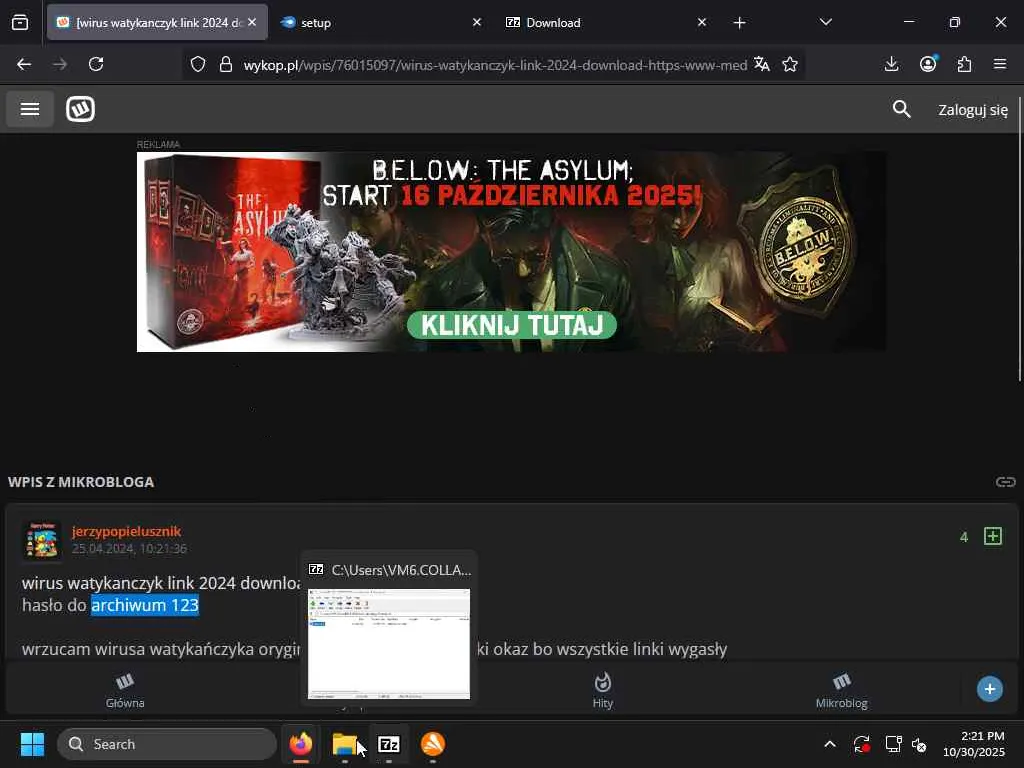The width and height of the screenshot is (1024, 768).
Task: Bookmark this page with the star icon
Action: click(x=790, y=64)
